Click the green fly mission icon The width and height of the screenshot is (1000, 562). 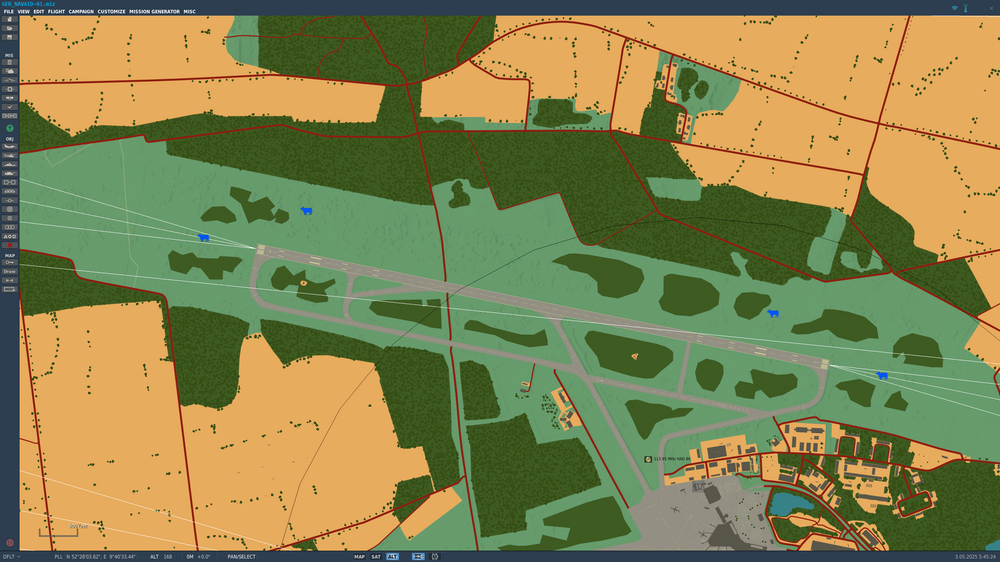(x=10, y=128)
